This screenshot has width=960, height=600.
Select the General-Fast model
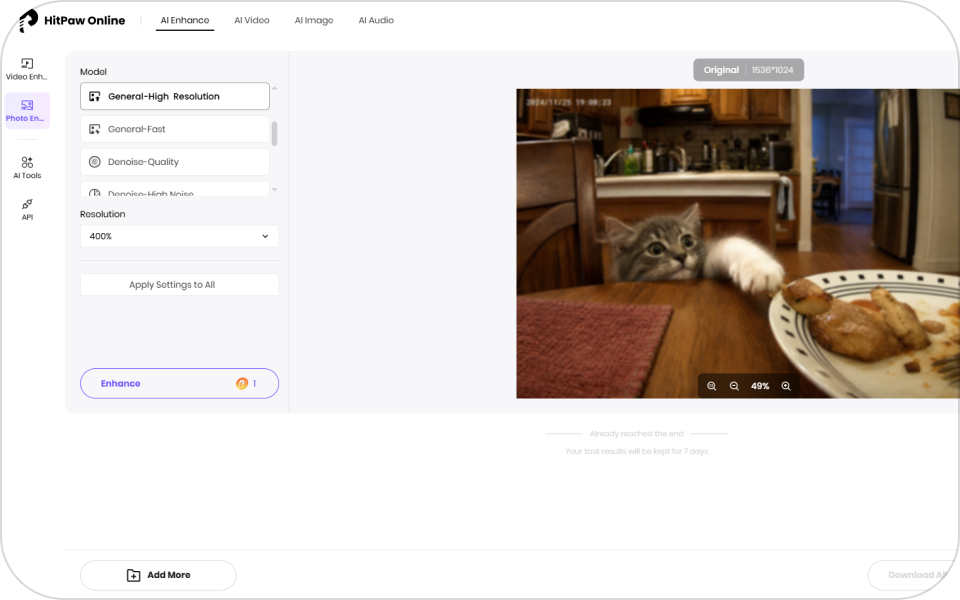point(174,129)
